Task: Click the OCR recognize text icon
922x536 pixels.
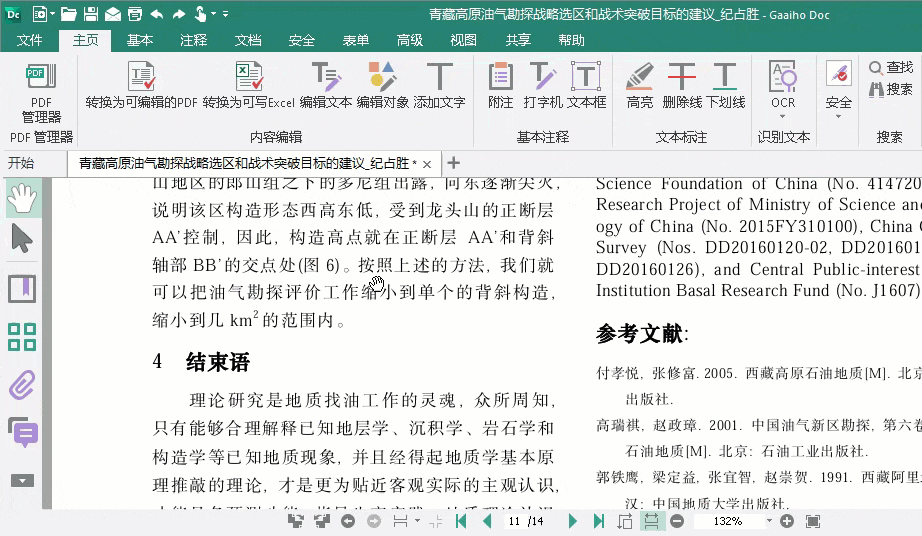Action: tap(783, 76)
